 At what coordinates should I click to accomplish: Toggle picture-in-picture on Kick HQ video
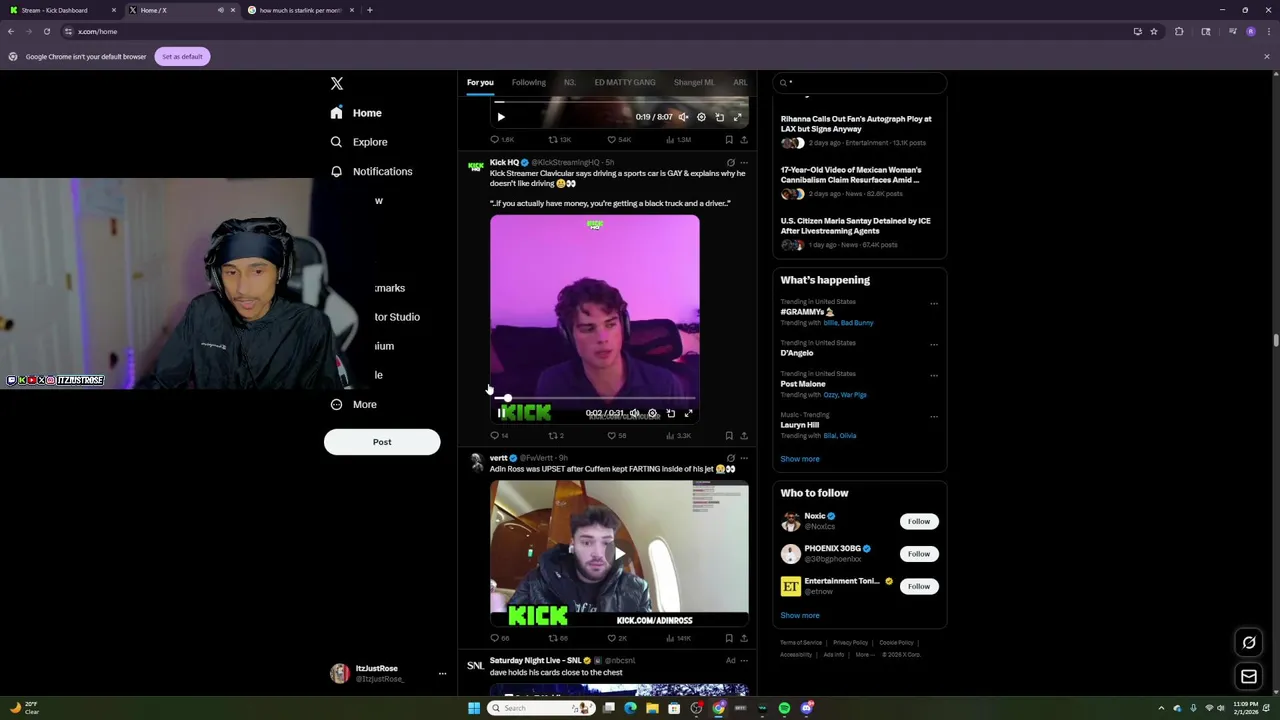(x=670, y=413)
